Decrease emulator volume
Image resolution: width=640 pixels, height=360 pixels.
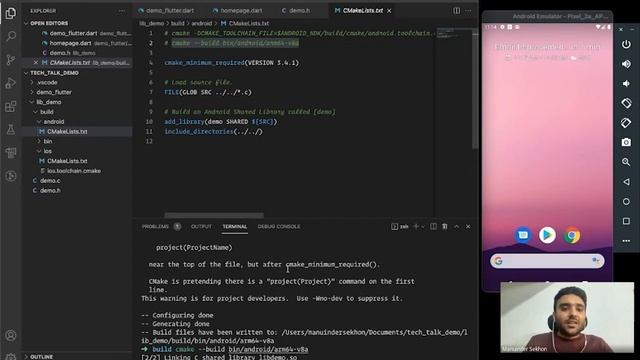[x=626, y=84]
